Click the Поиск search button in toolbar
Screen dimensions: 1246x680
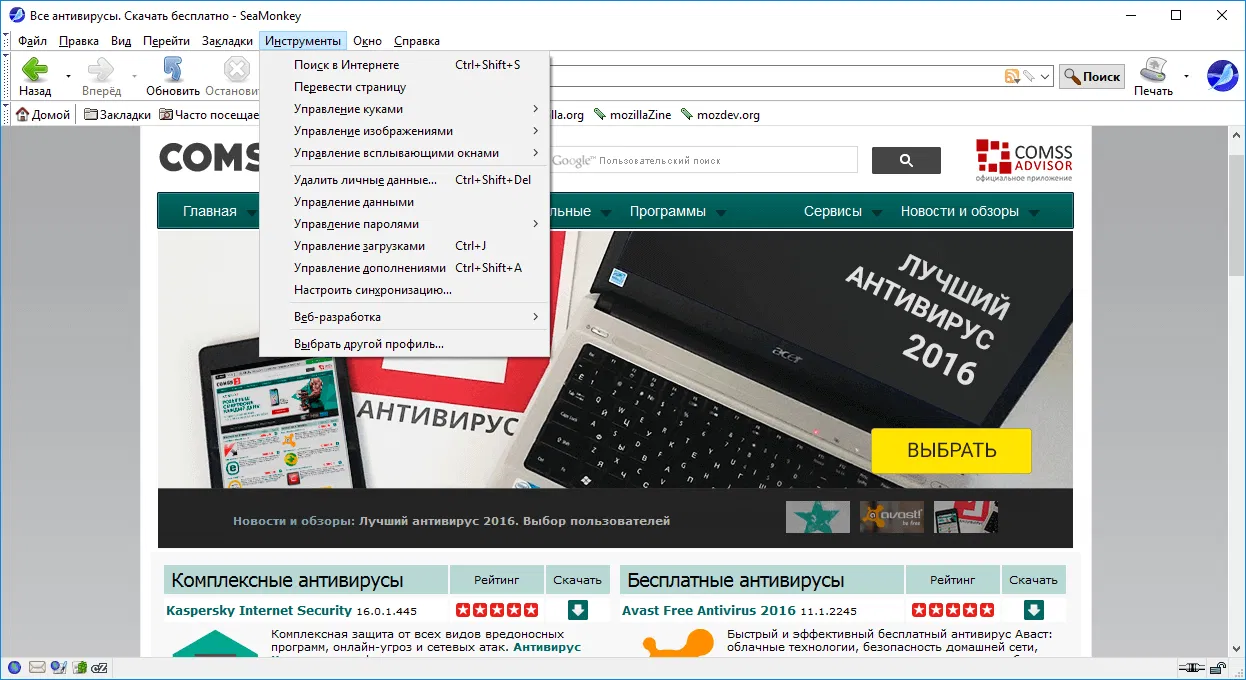[1092, 76]
